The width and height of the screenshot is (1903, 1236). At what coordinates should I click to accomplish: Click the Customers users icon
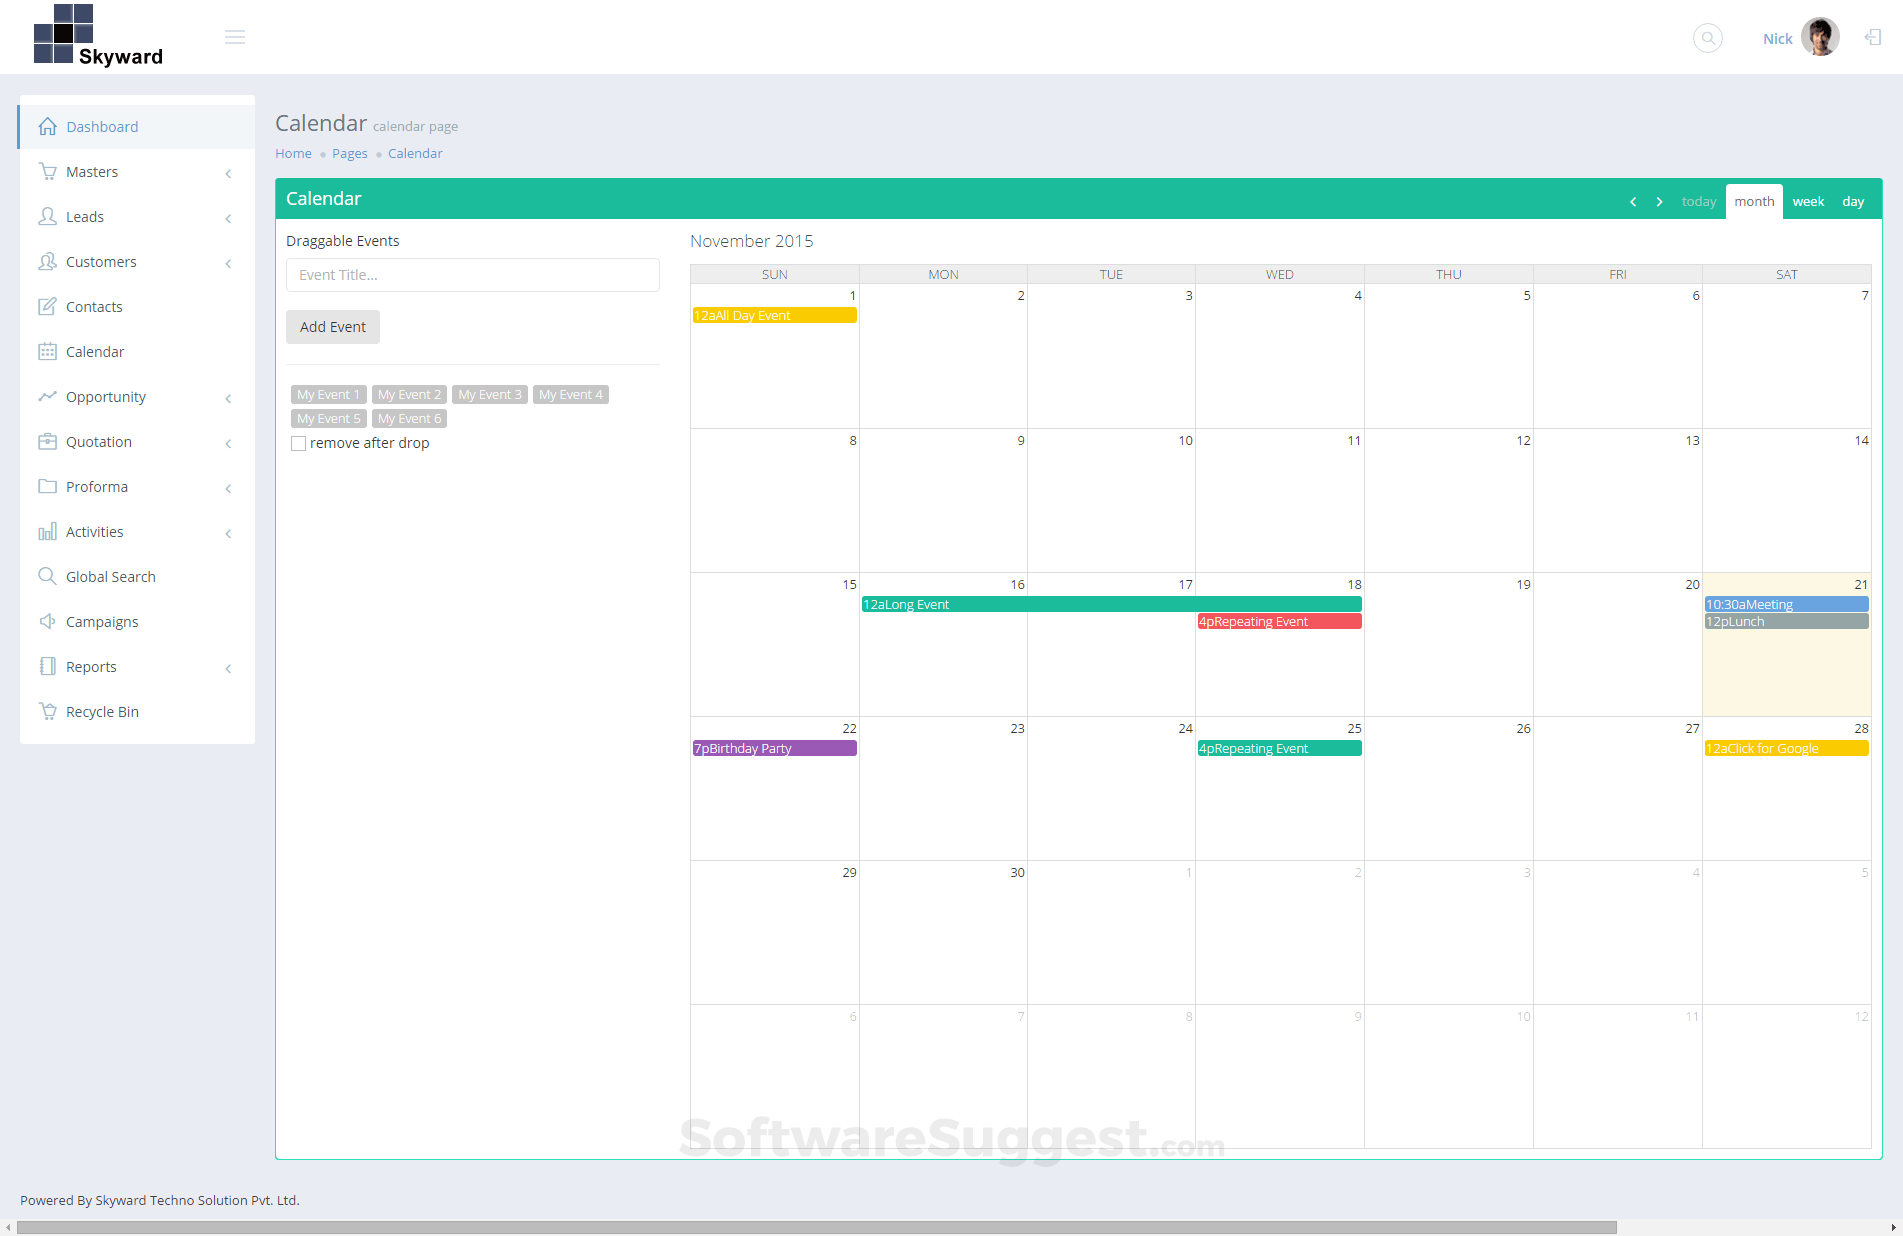pos(47,261)
